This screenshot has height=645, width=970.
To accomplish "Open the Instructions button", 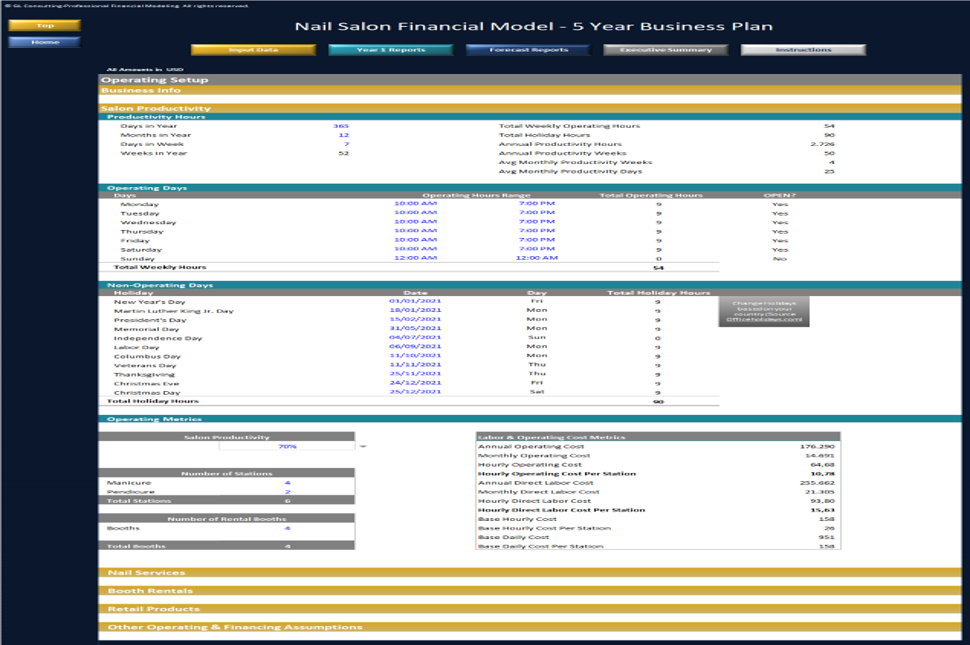I will 803,49.
